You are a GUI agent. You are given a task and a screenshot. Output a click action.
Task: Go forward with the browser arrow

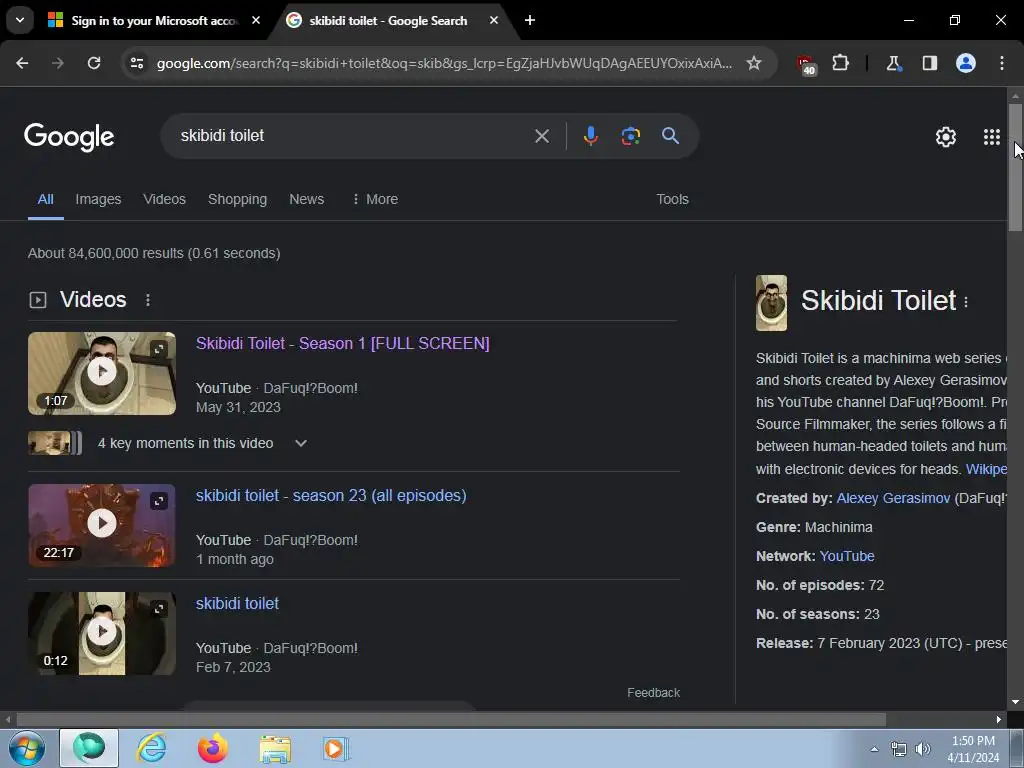point(58,63)
